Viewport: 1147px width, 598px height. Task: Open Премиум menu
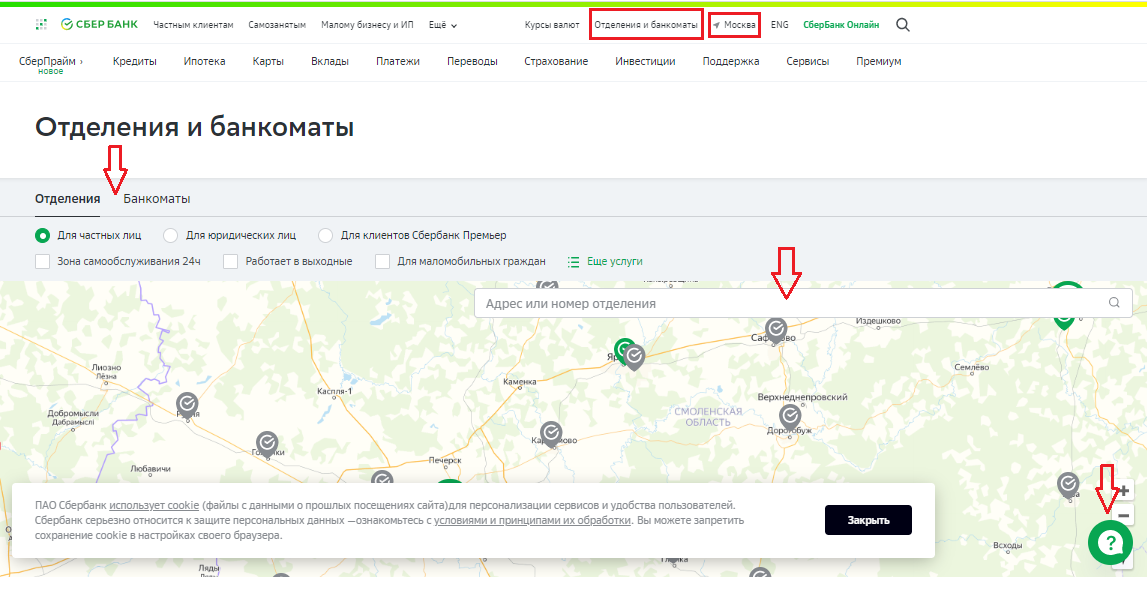click(879, 61)
